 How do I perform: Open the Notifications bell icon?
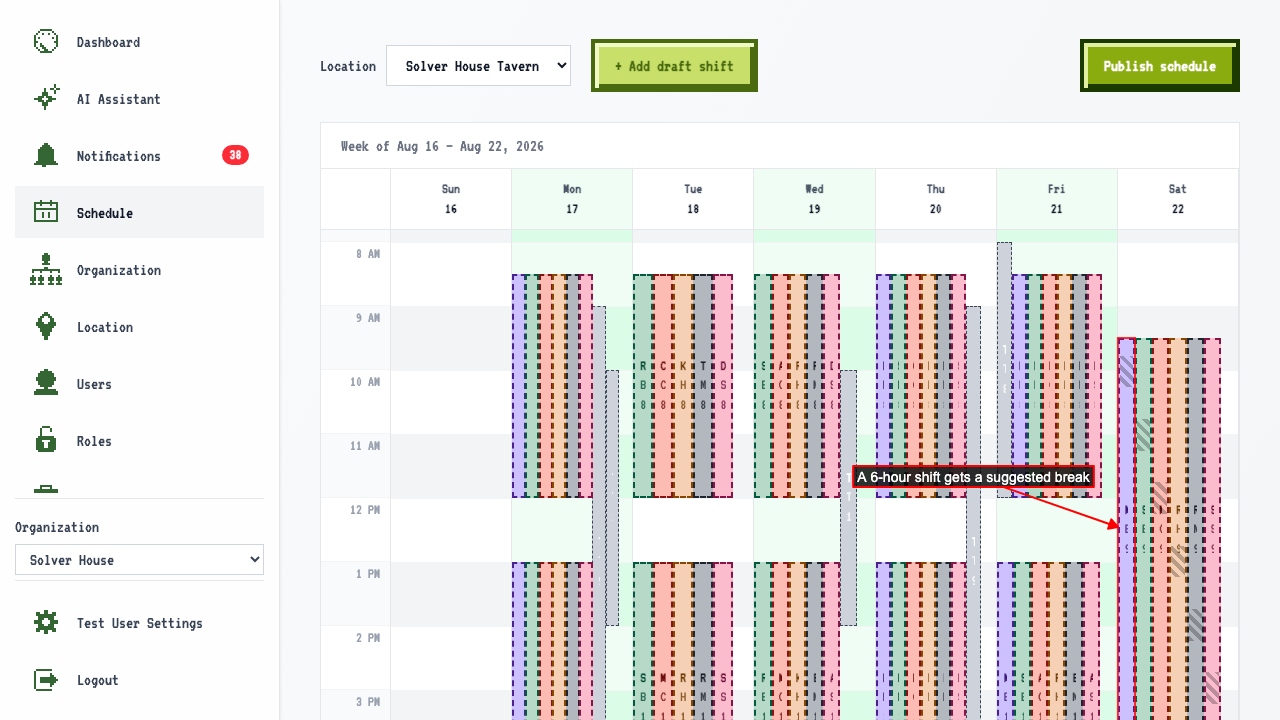click(x=46, y=156)
